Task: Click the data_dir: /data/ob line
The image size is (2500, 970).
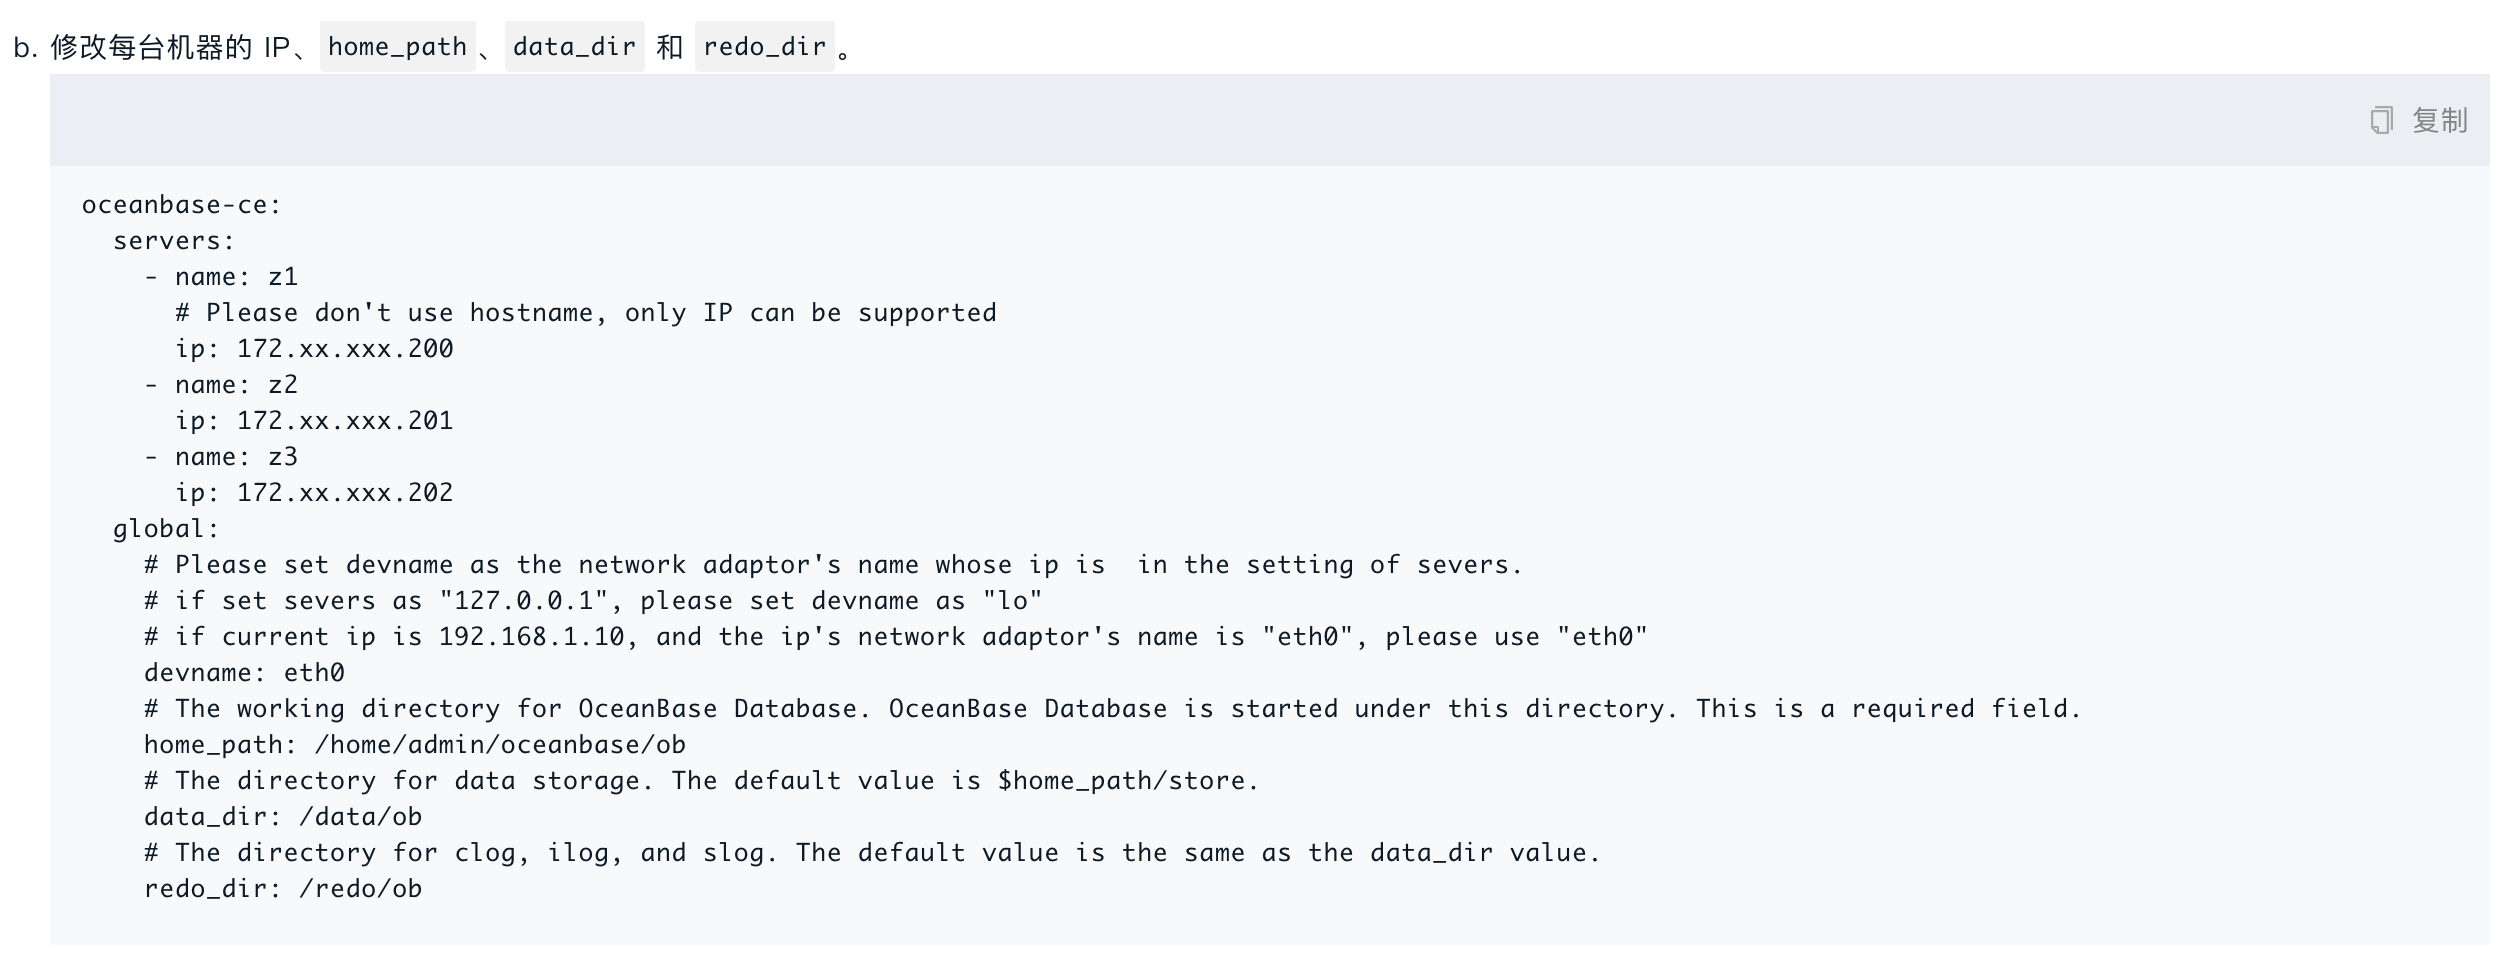Action: (x=283, y=817)
